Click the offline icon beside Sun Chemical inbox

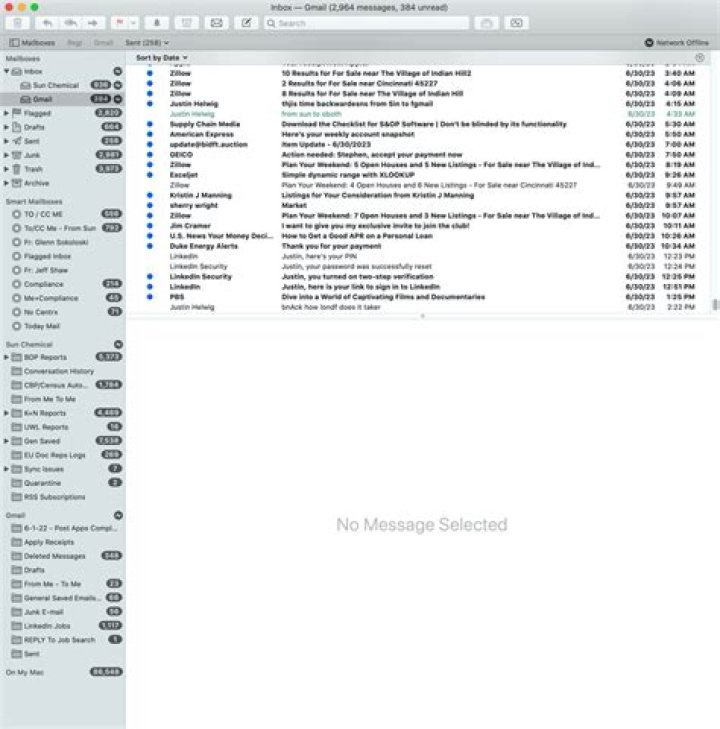[118, 85]
